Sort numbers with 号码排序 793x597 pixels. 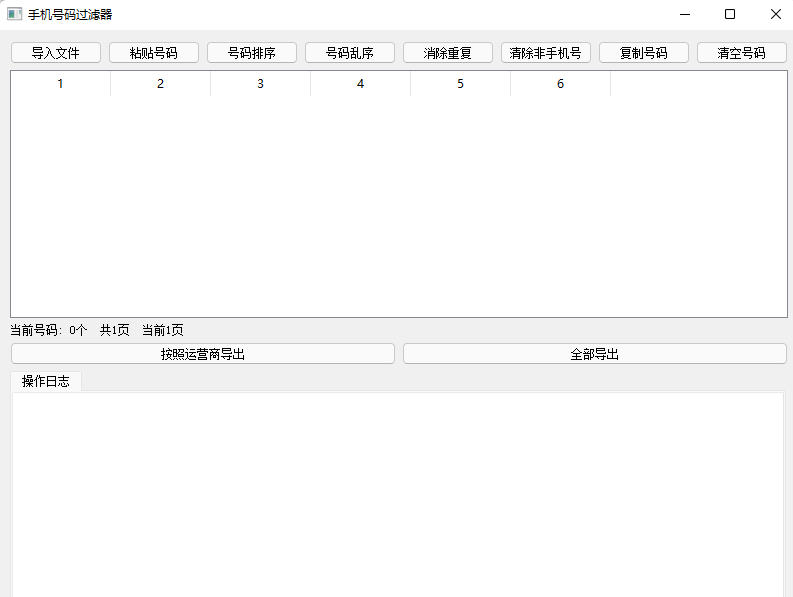(252, 53)
